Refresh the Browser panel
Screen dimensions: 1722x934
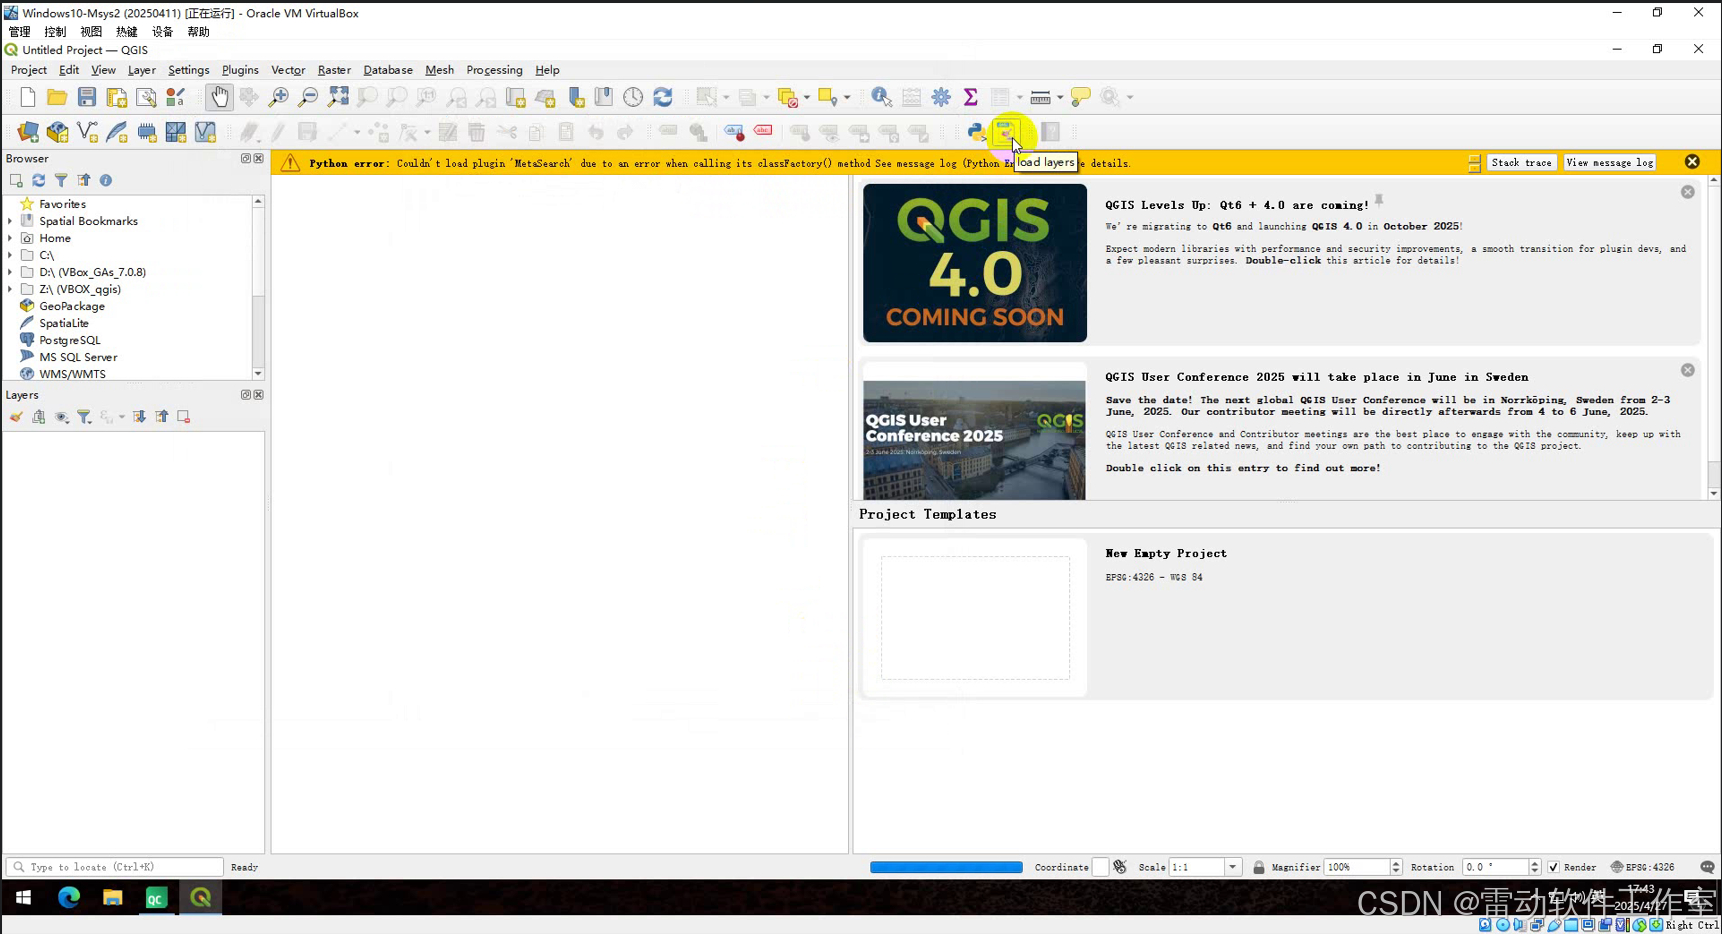[x=39, y=180]
